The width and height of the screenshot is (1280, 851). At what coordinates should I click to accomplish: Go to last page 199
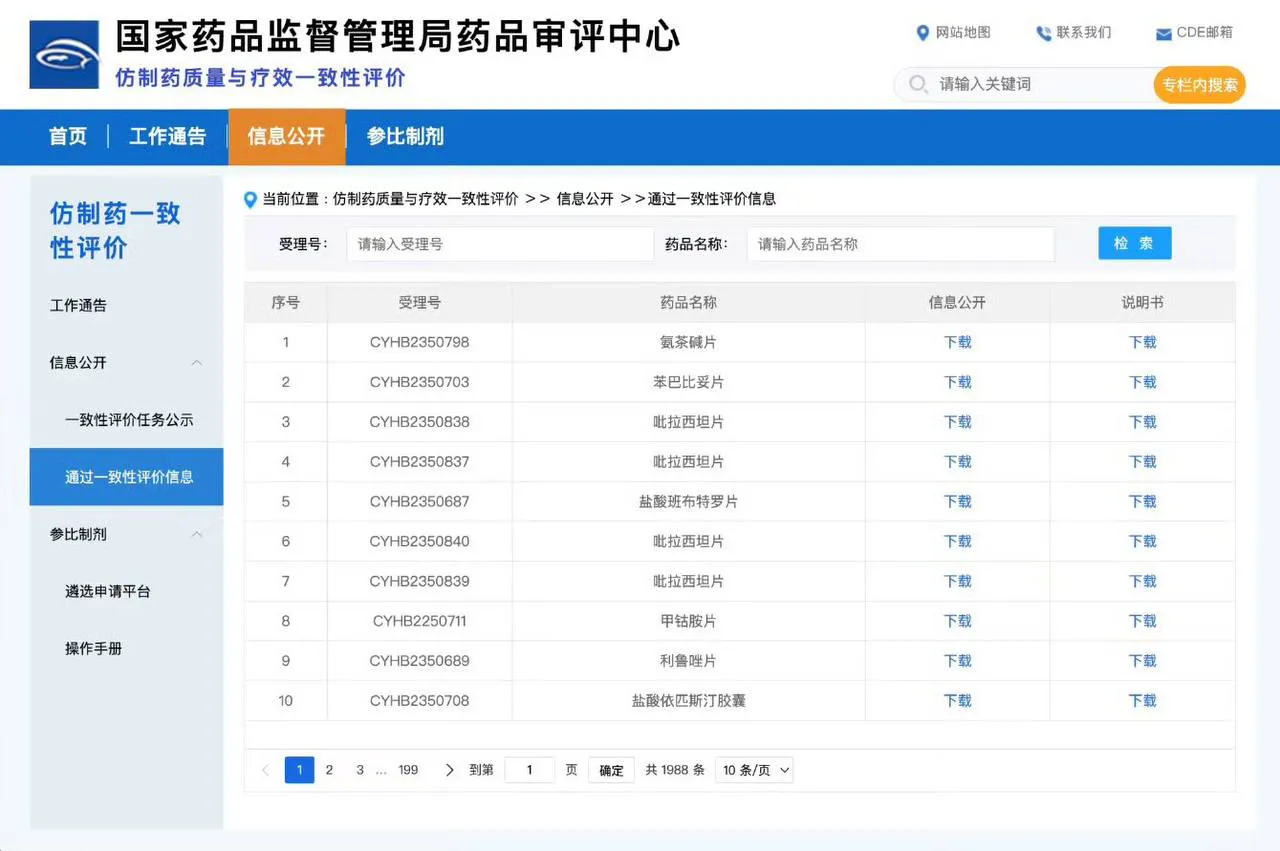[x=408, y=770]
